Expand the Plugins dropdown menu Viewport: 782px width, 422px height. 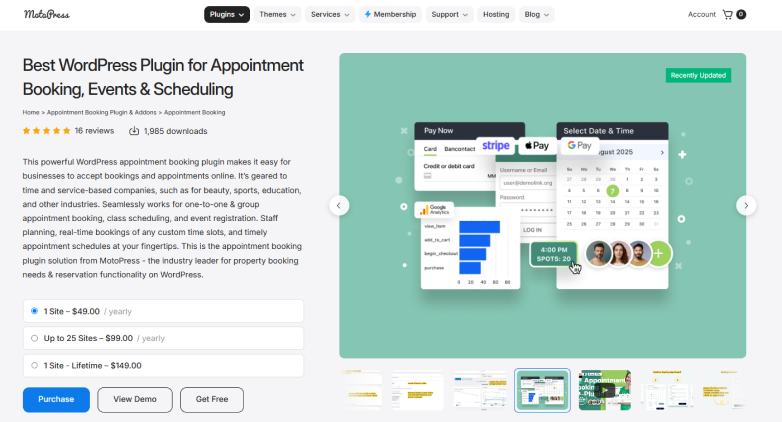click(x=227, y=14)
